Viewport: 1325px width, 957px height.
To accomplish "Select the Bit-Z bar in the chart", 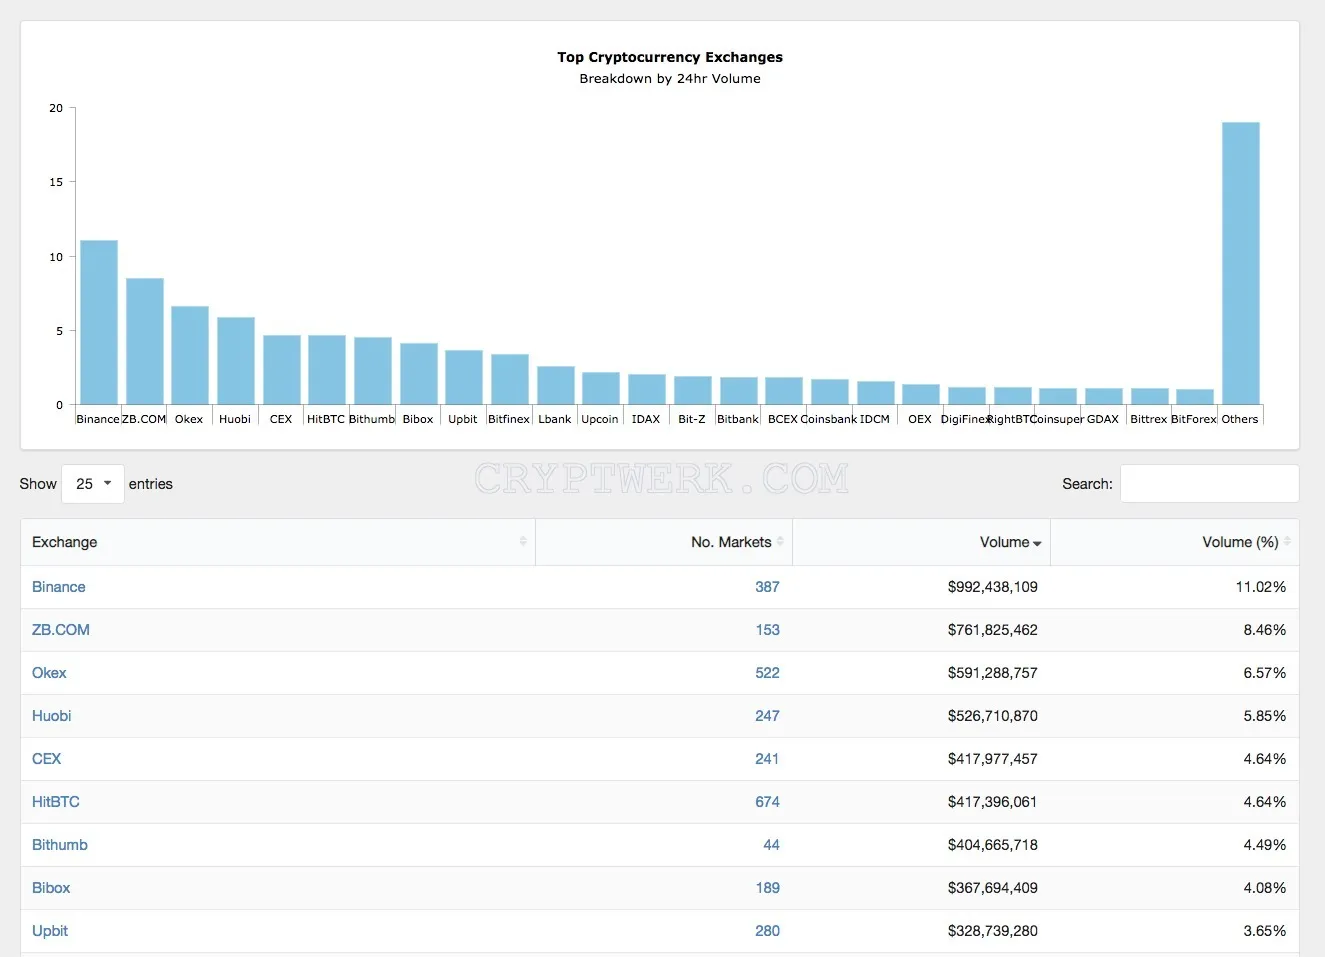I will (693, 390).
